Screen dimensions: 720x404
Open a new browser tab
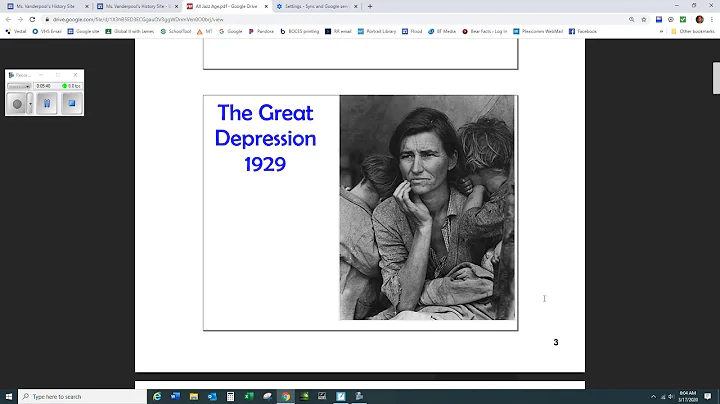[x=370, y=6]
